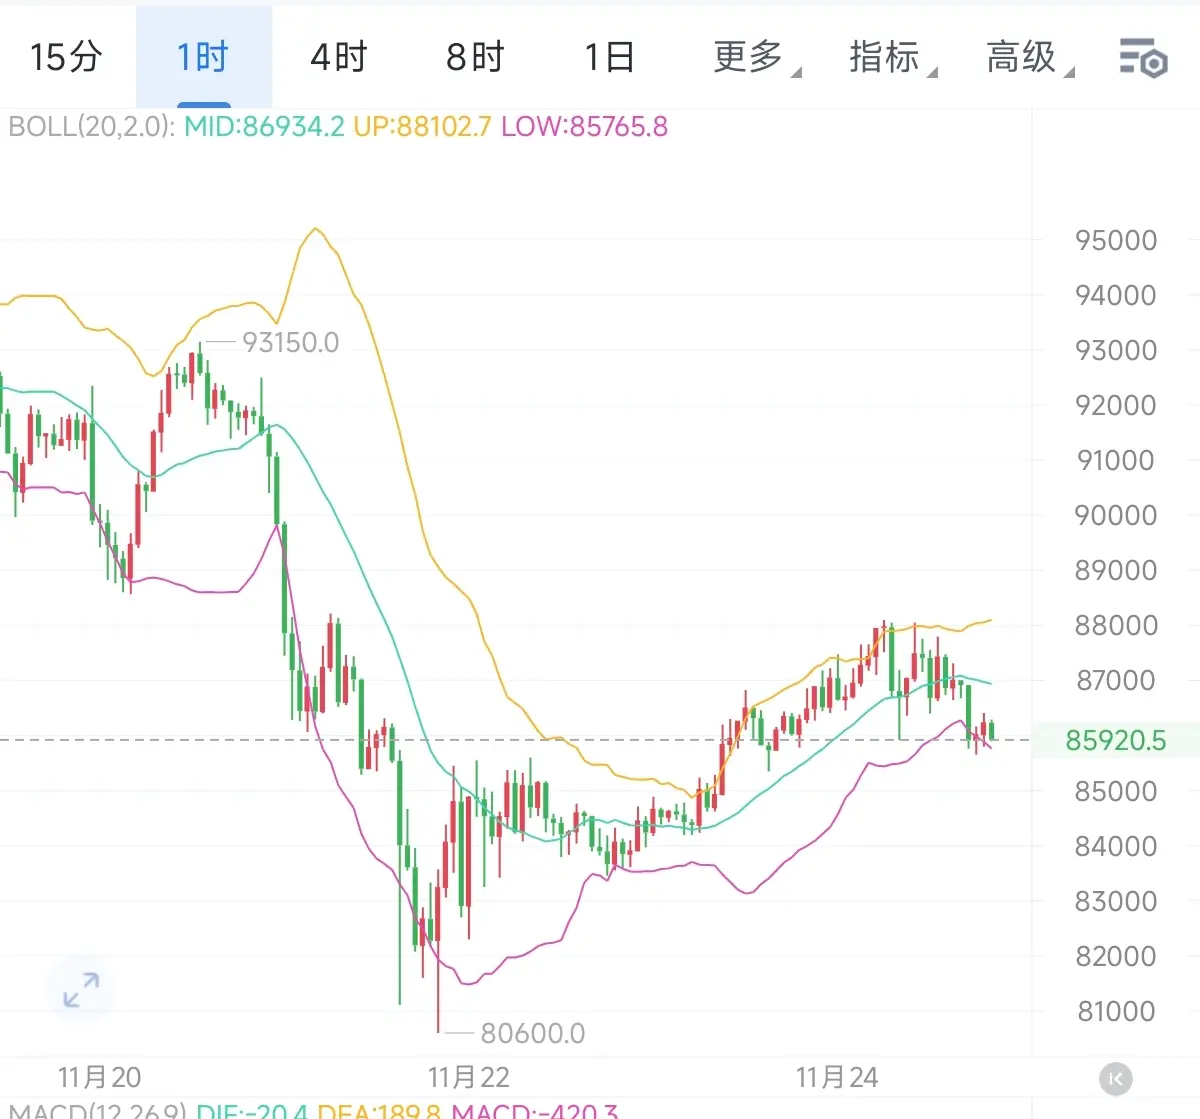Jump to the latest candle with the skip button
Screen dimensions: 1200x1119
point(1116,1078)
